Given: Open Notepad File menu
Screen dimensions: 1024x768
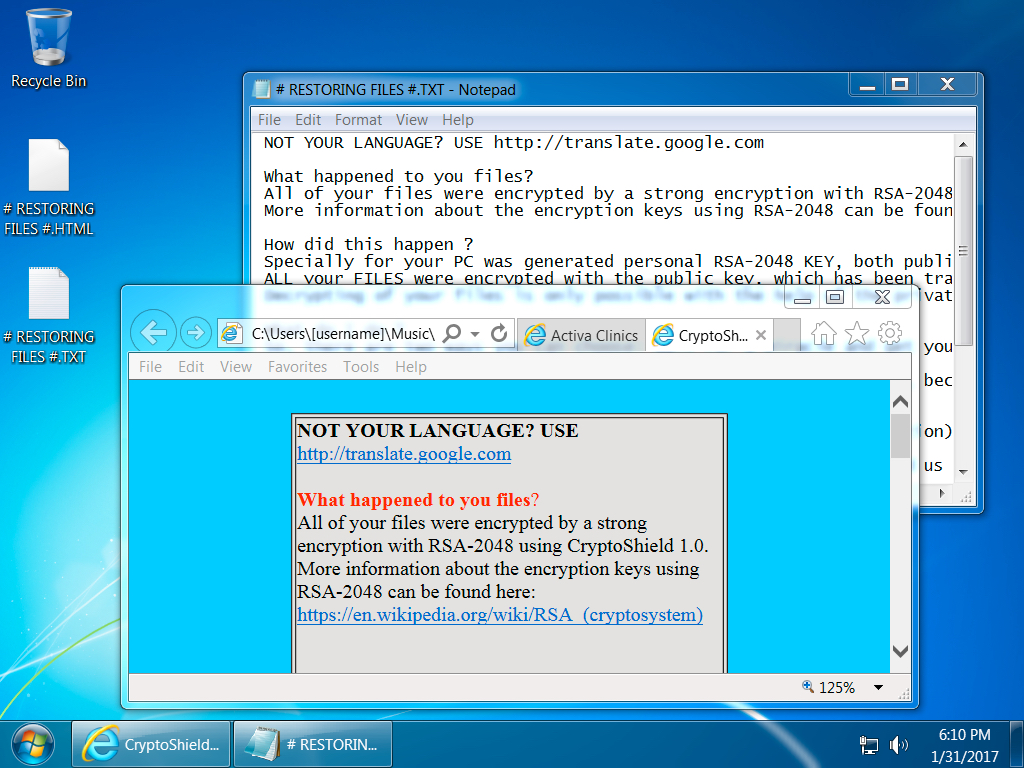Looking at the screenshot, I should 269,120.
